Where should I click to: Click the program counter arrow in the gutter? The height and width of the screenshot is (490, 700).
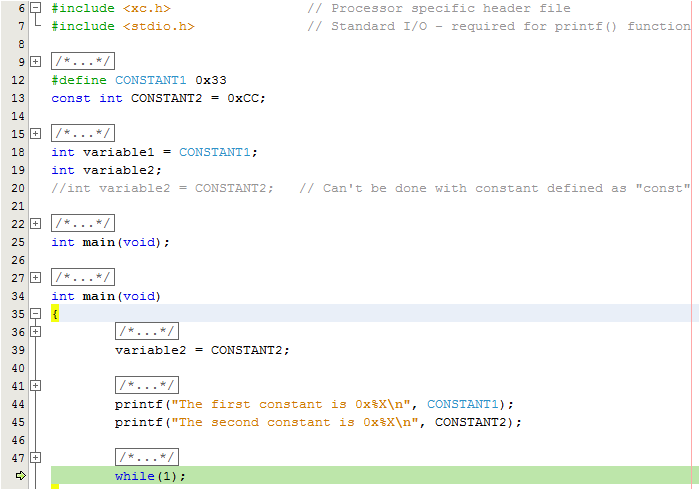coord(20,476)
